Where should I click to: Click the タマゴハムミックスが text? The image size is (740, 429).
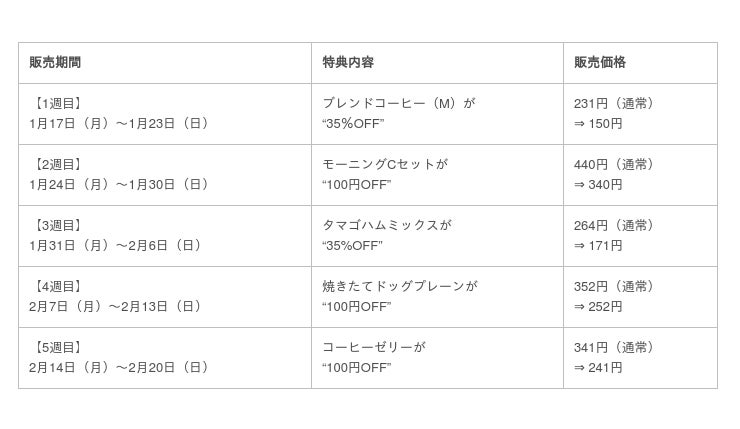pyautogui.click(x=387, y=225)
